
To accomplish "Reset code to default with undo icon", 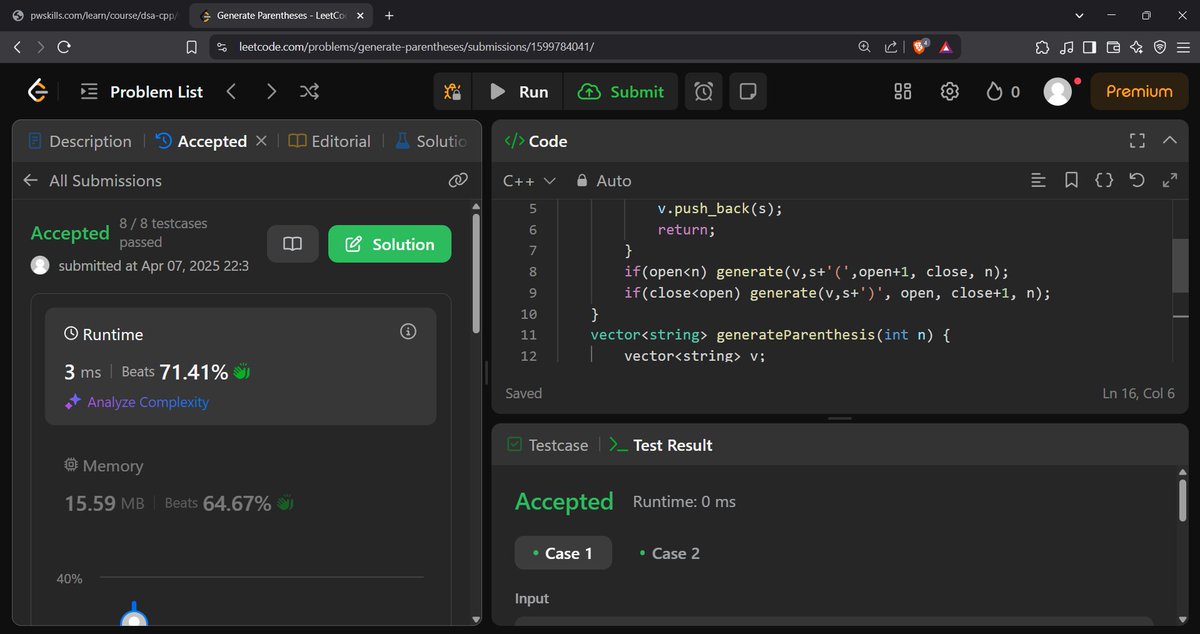I will point(1137,180).
